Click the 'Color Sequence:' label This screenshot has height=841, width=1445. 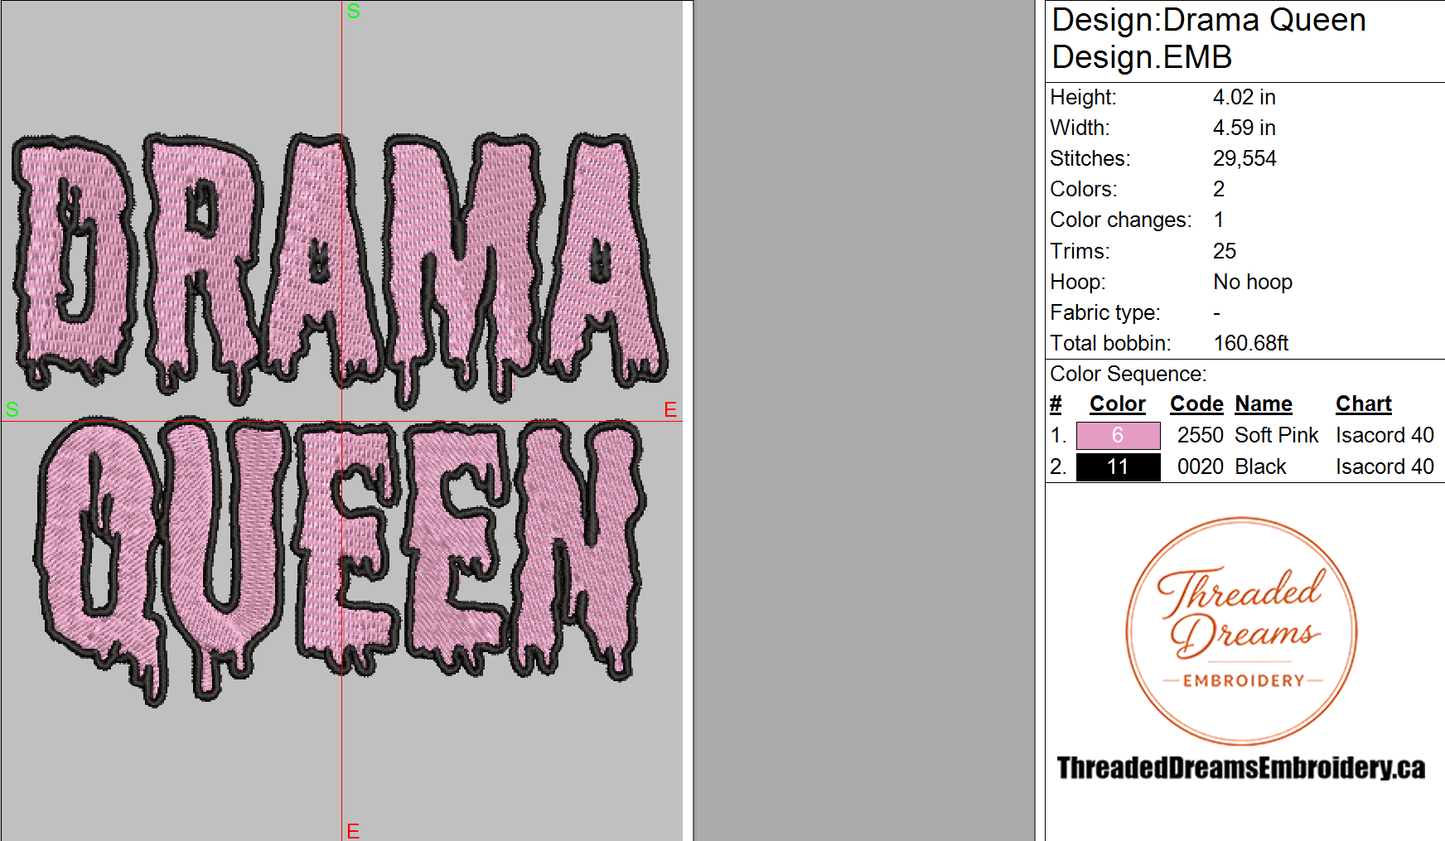(x=1128, y=374)
